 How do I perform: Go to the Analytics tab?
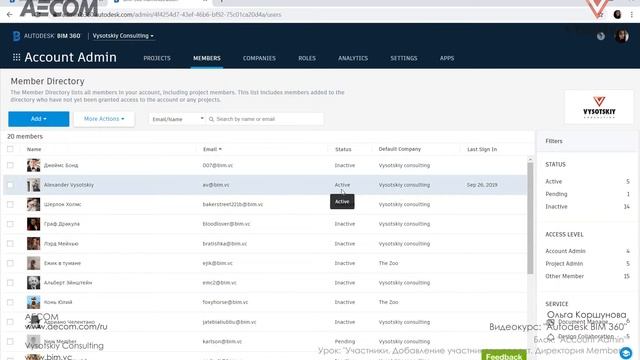(353, 58)
